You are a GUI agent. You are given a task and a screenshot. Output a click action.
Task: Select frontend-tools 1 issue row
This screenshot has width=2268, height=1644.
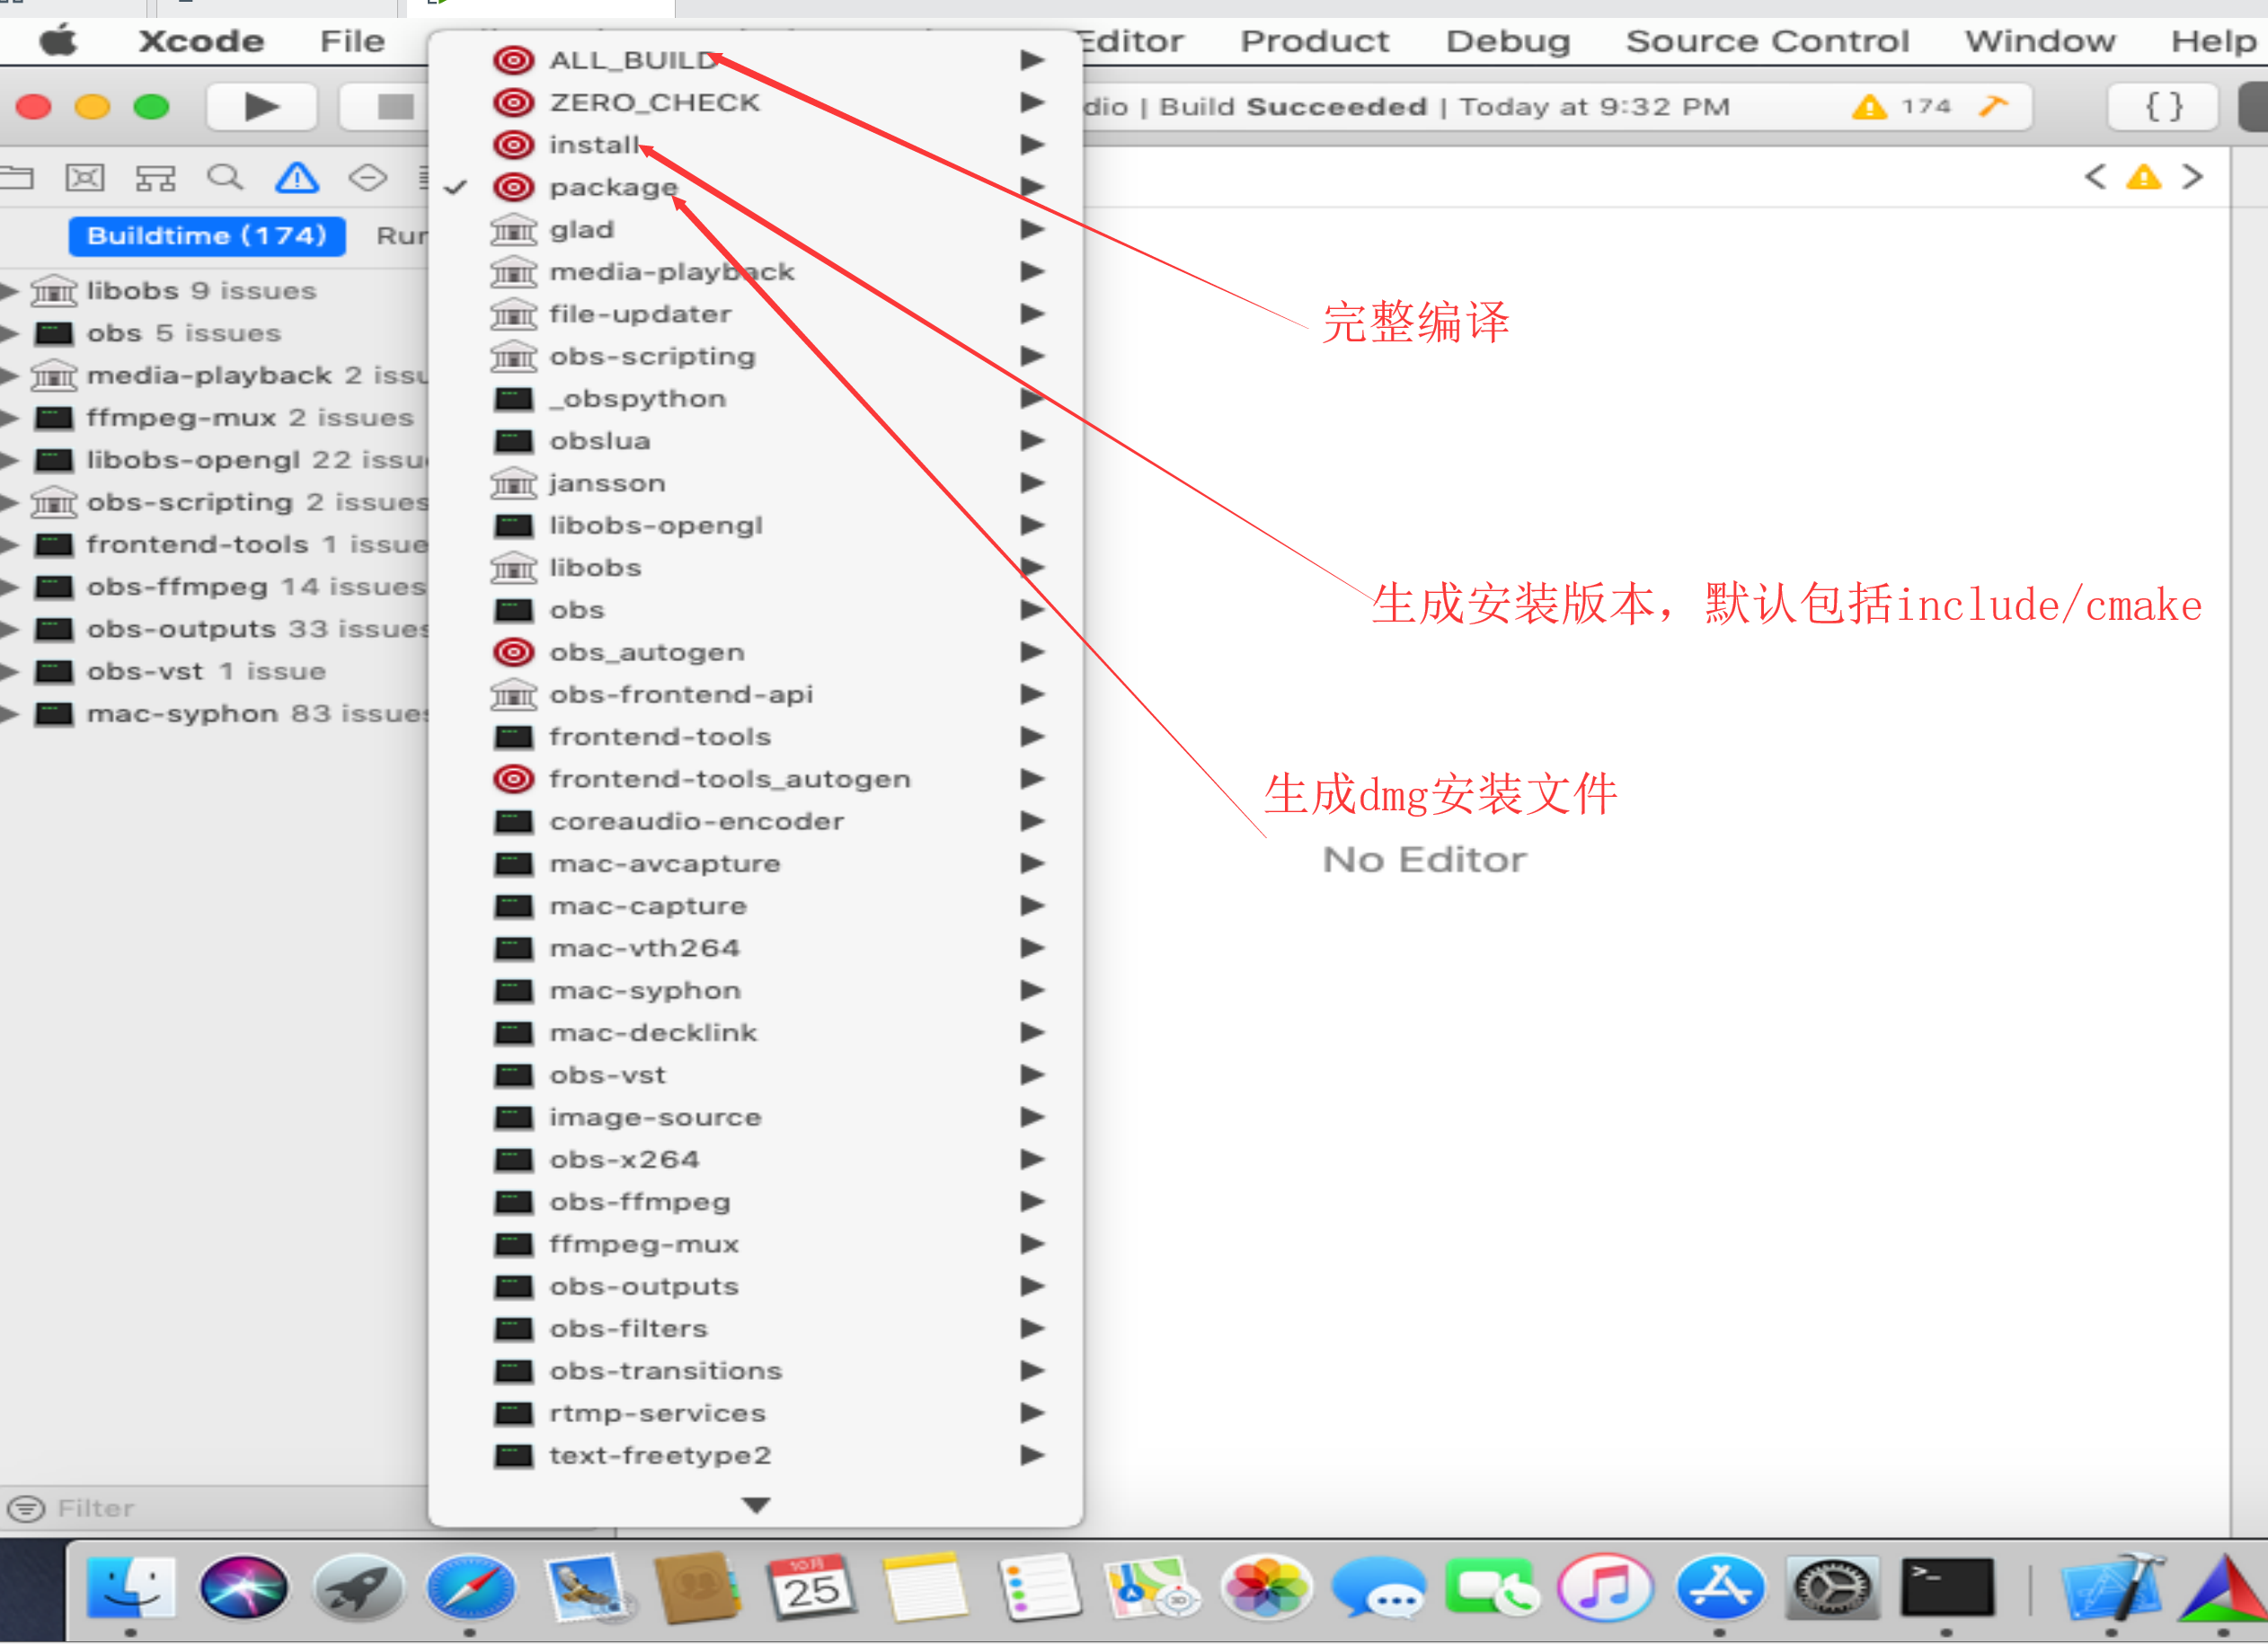click(214, 544)
